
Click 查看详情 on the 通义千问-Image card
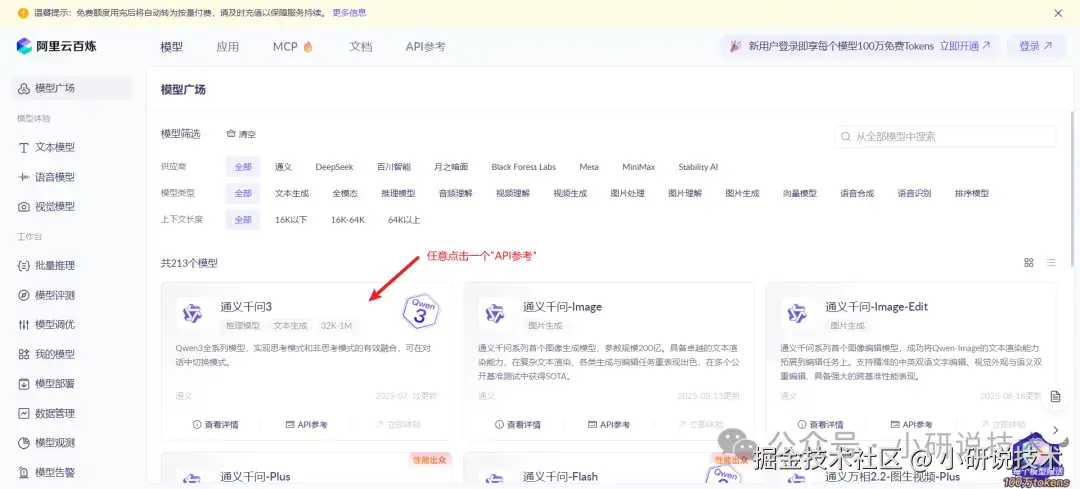[x=518, y=425]
